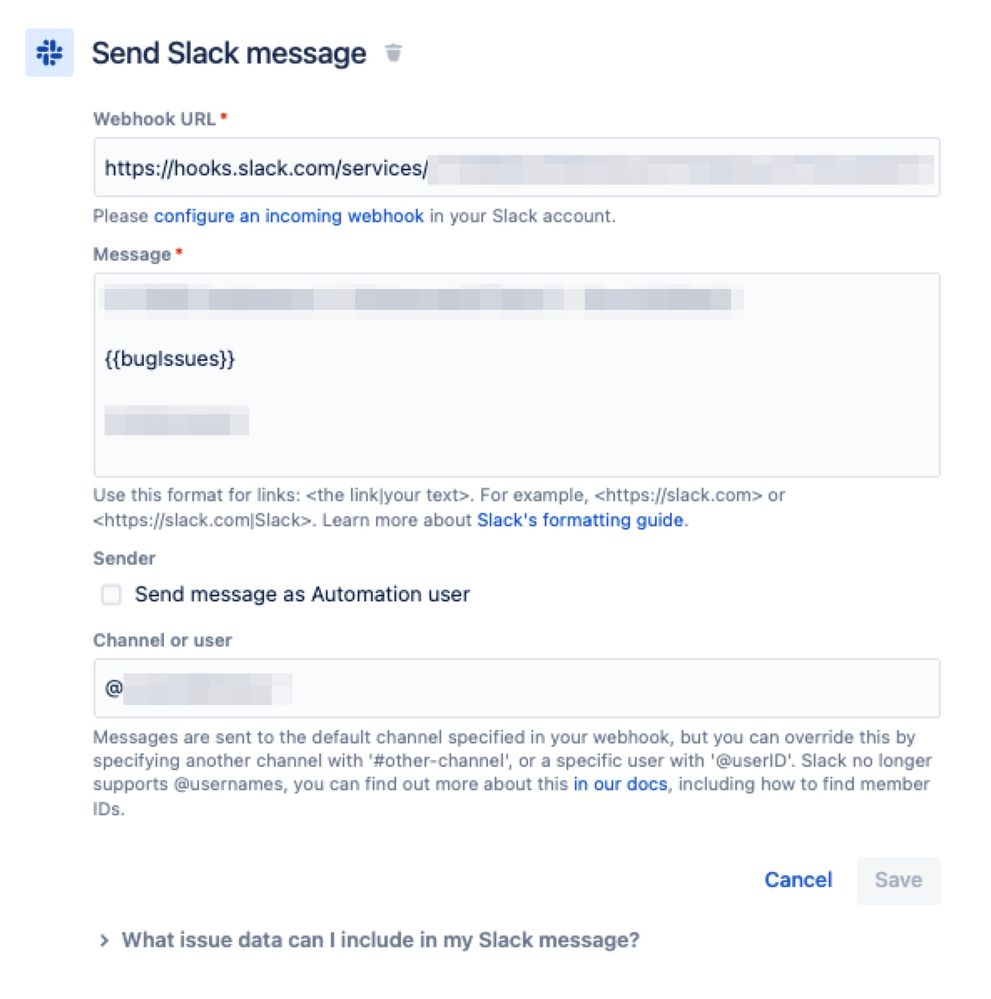
Task: Delete the action via trash icon
Action: click(394, 53)
